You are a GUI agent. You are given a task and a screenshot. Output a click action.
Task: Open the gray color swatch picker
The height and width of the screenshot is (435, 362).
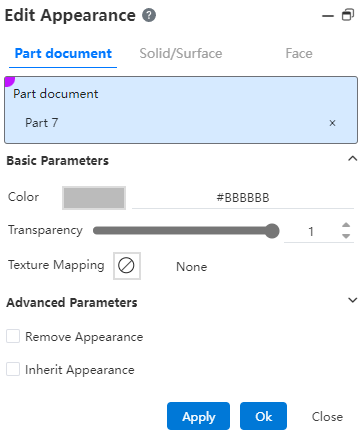pyautogui.click(x=94, y=198)
